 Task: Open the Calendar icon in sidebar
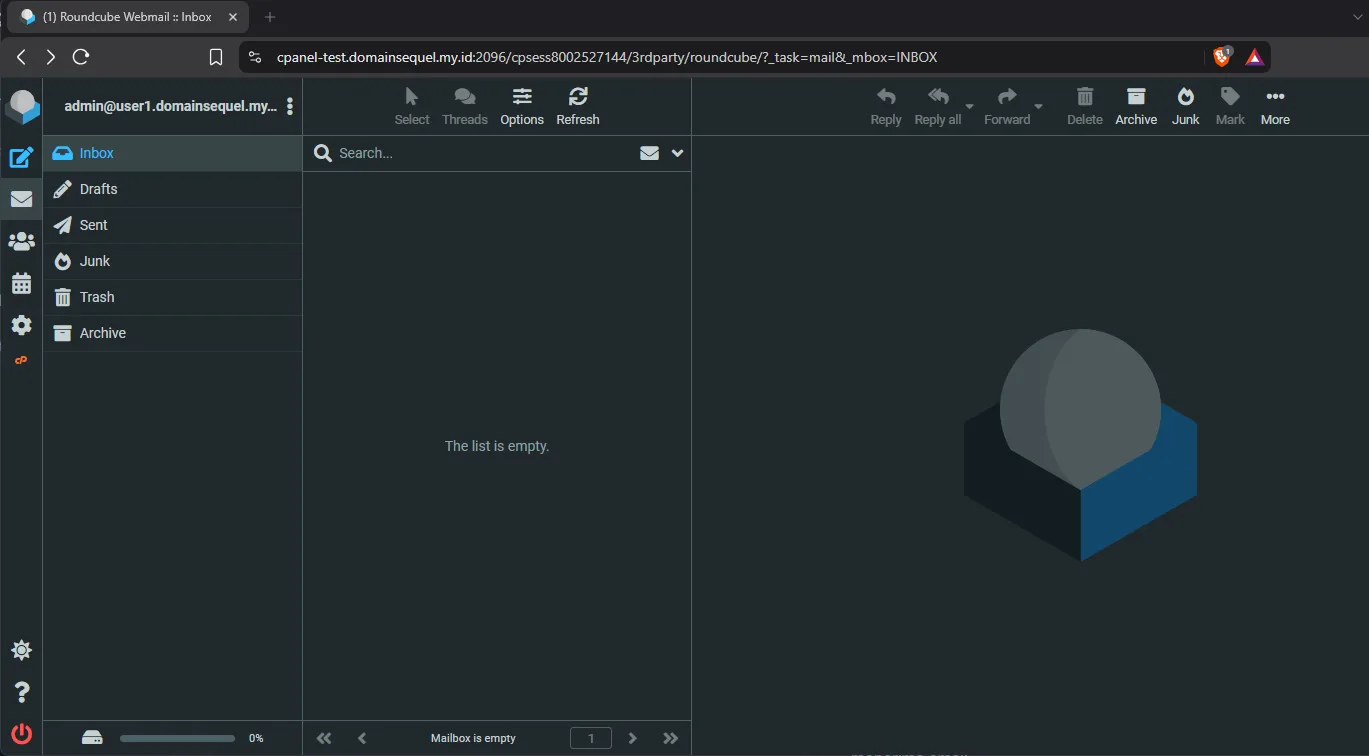(x=21, y=283)
